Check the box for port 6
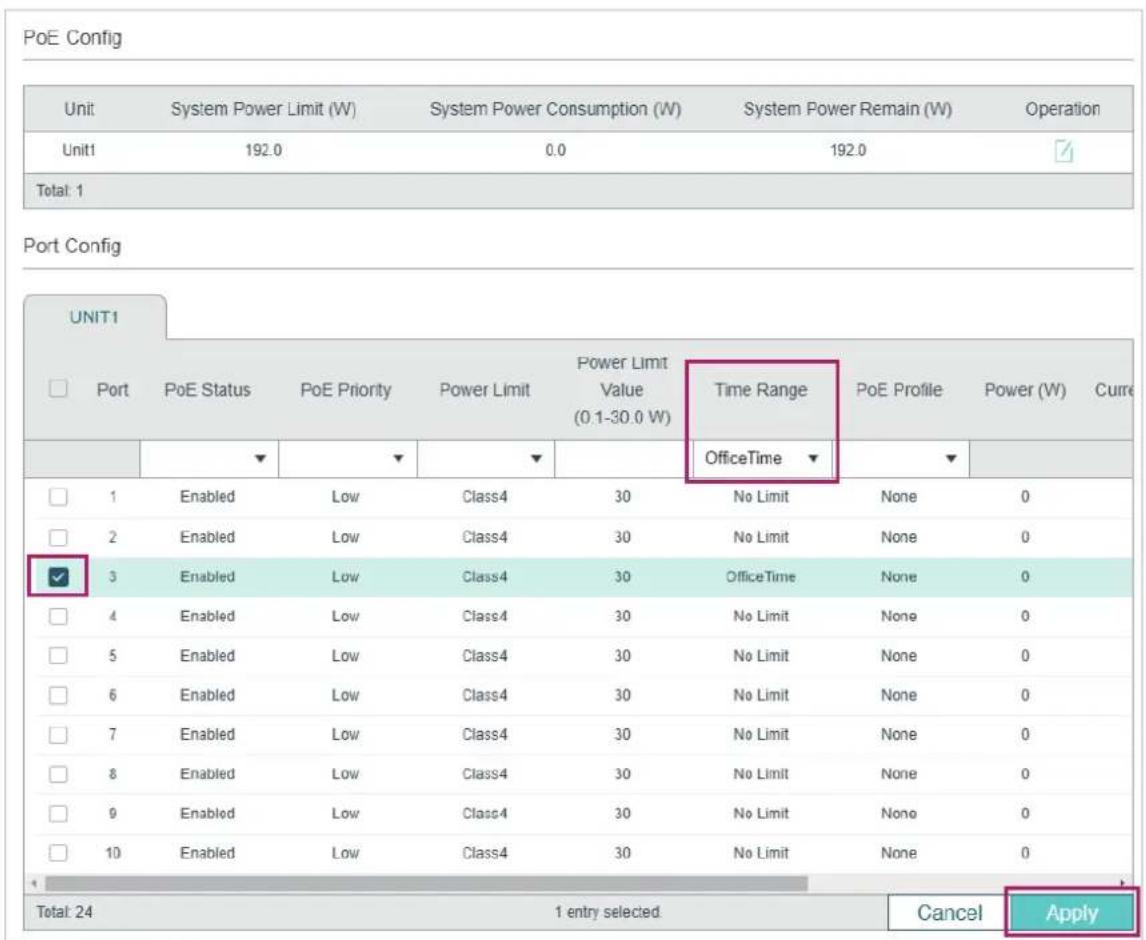 coord(58,695)
